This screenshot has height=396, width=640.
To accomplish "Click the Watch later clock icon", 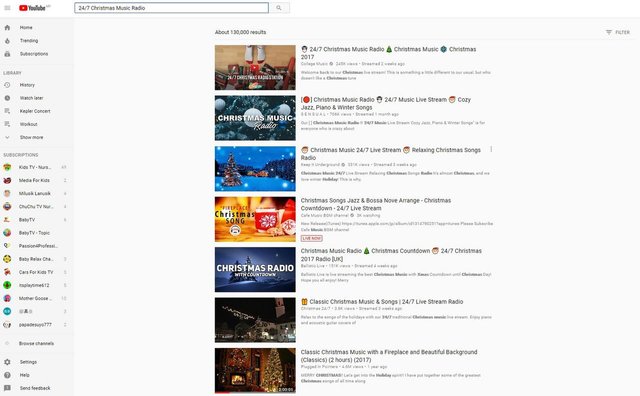I will click(x=7, y=98).
